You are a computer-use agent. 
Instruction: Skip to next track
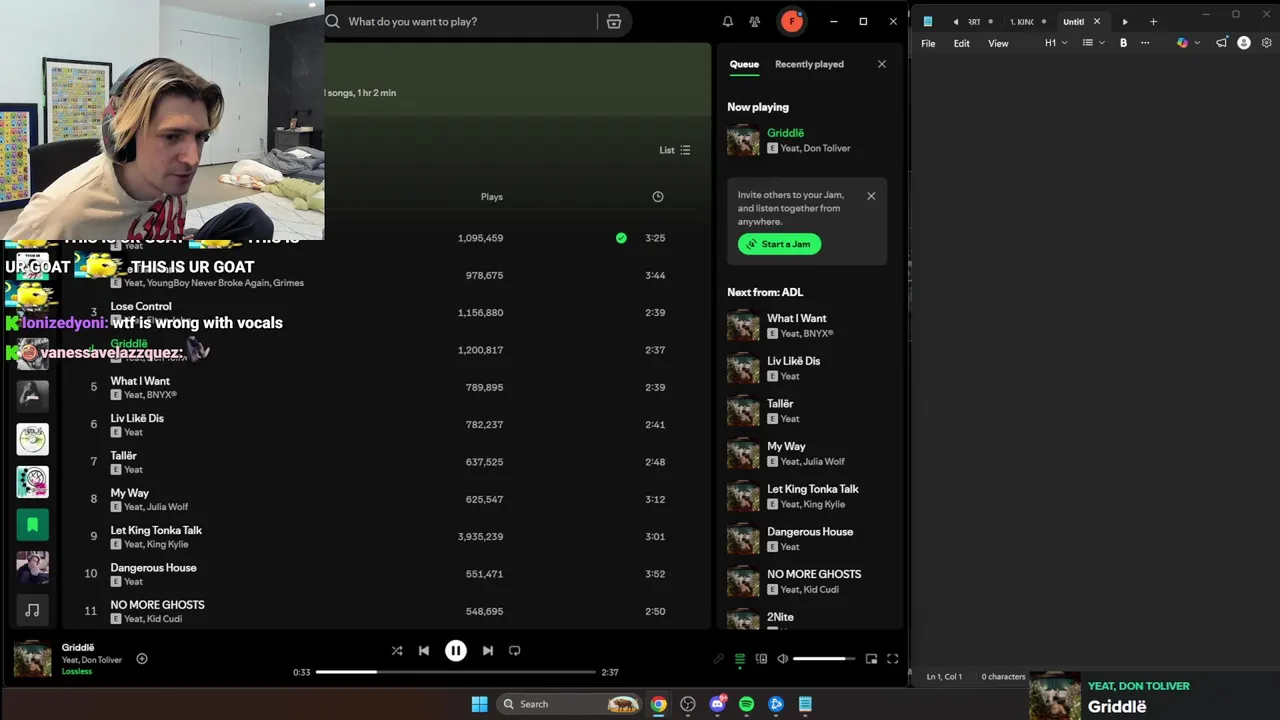click(487, 650)
